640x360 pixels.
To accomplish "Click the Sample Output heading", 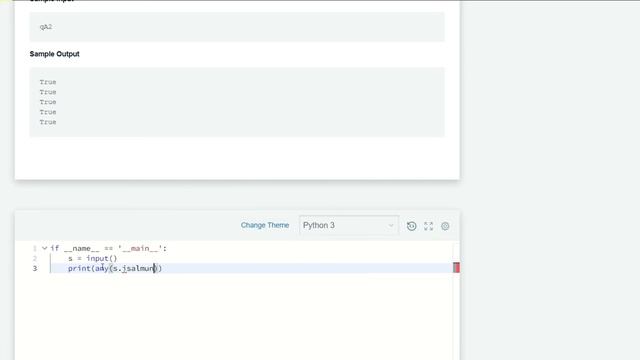I will [55, 54].
